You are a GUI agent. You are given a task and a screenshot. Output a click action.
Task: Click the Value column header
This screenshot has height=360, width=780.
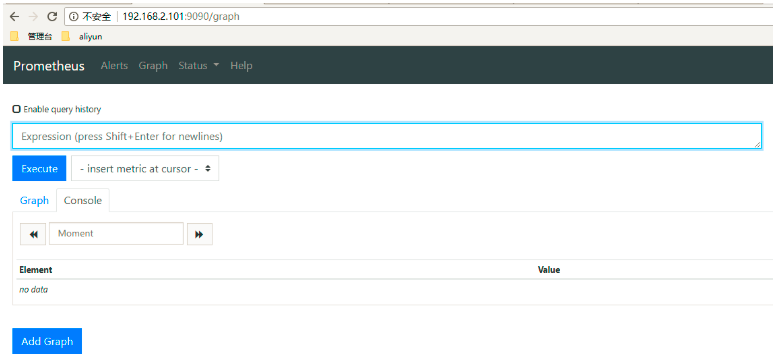point(549,270)
